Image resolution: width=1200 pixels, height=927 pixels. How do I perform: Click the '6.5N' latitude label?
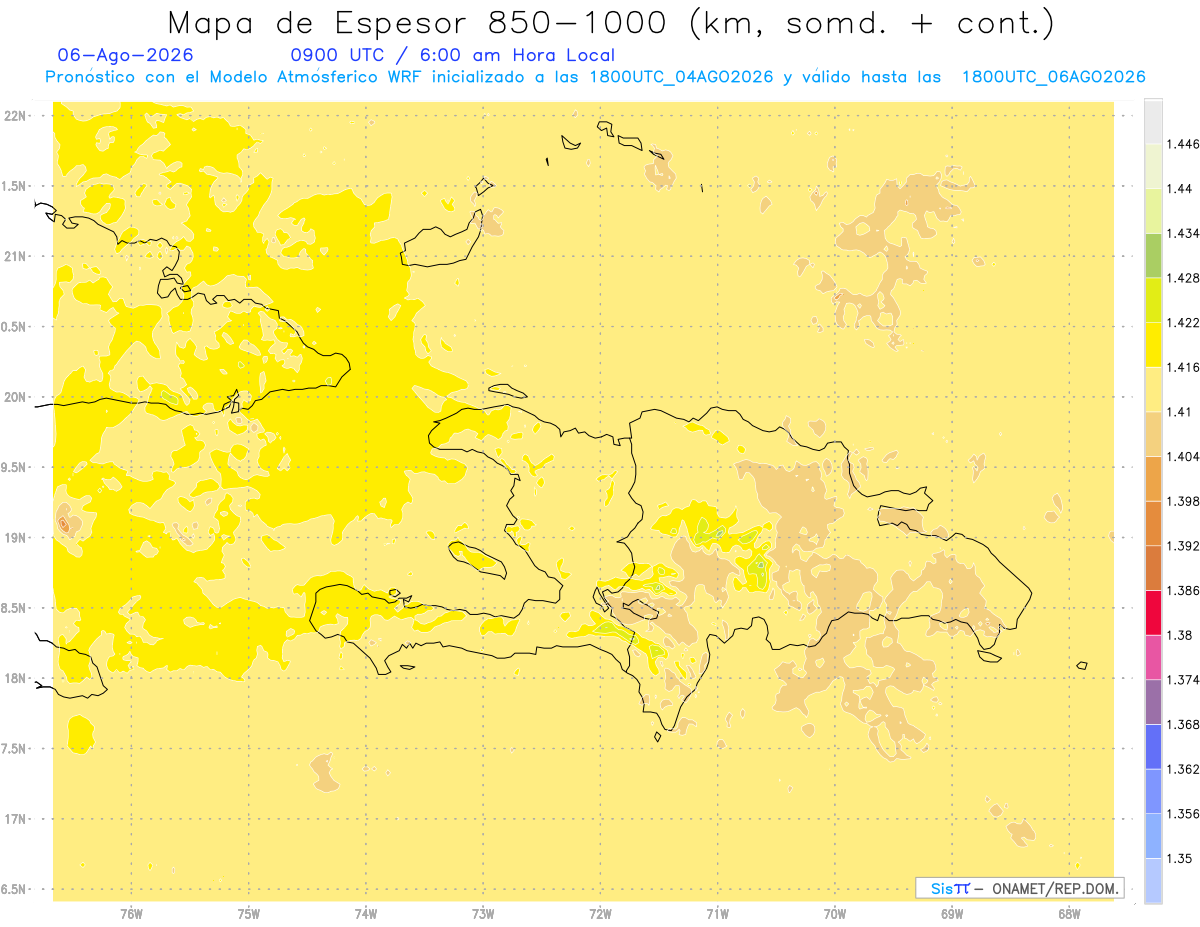point(15,889)
